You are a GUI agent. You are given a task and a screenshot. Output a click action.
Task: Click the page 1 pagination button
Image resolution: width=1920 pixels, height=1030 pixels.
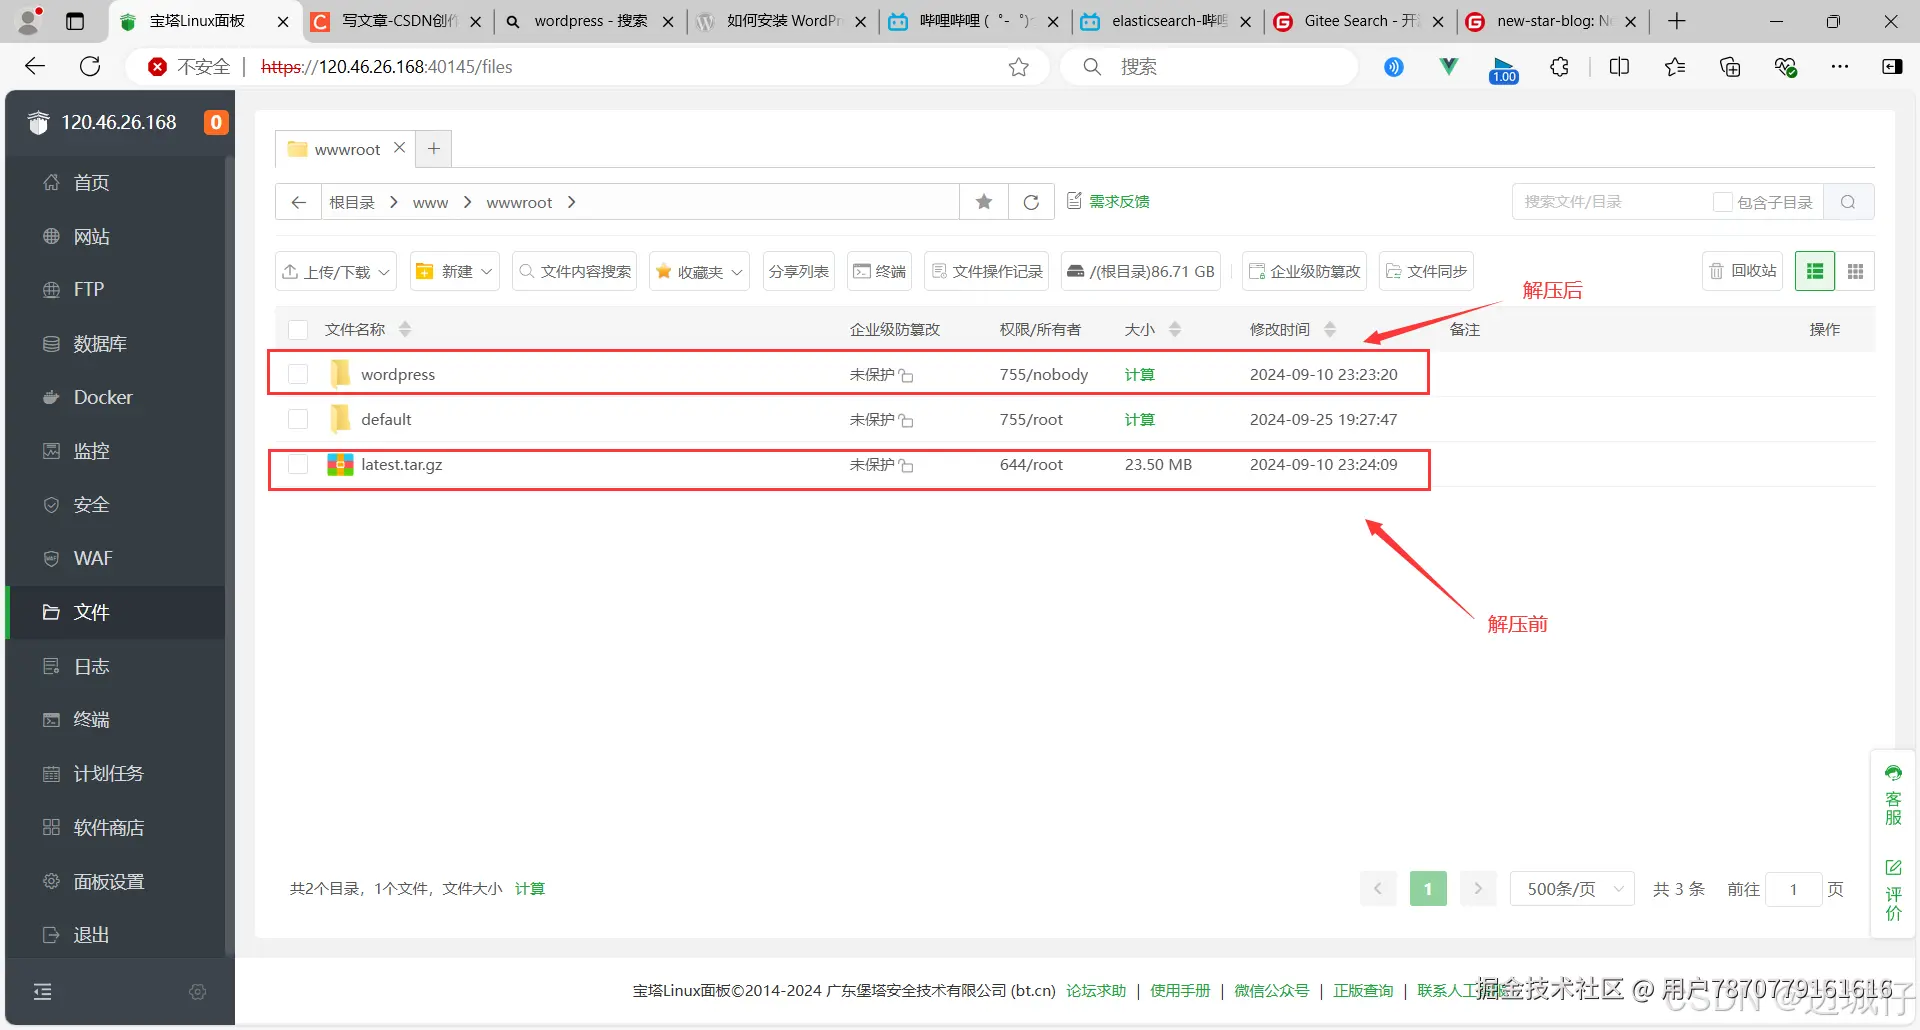(x=1428, y=889)
